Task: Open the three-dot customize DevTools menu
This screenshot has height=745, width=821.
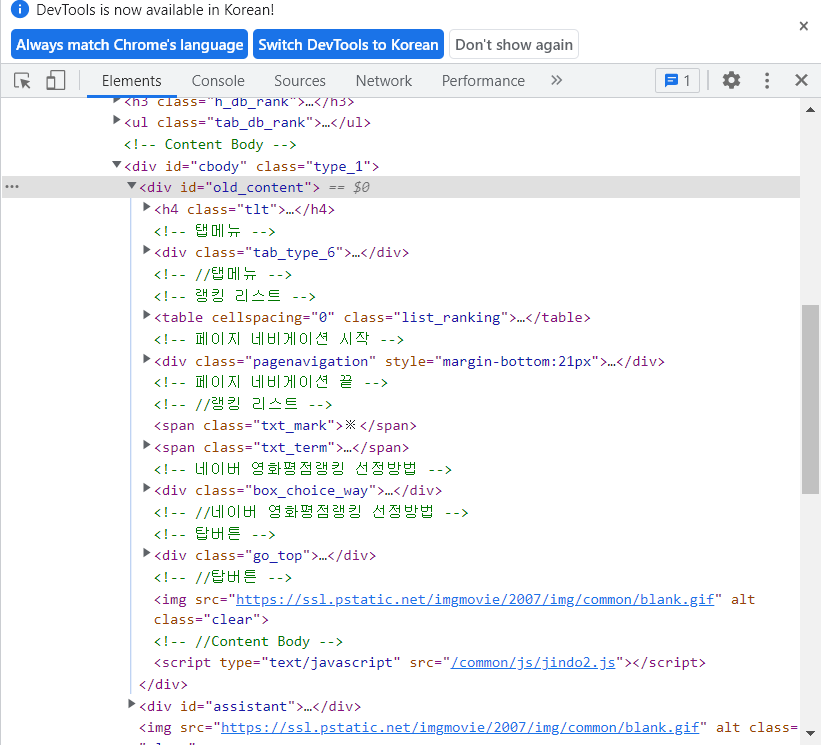Action: [767, 80]
